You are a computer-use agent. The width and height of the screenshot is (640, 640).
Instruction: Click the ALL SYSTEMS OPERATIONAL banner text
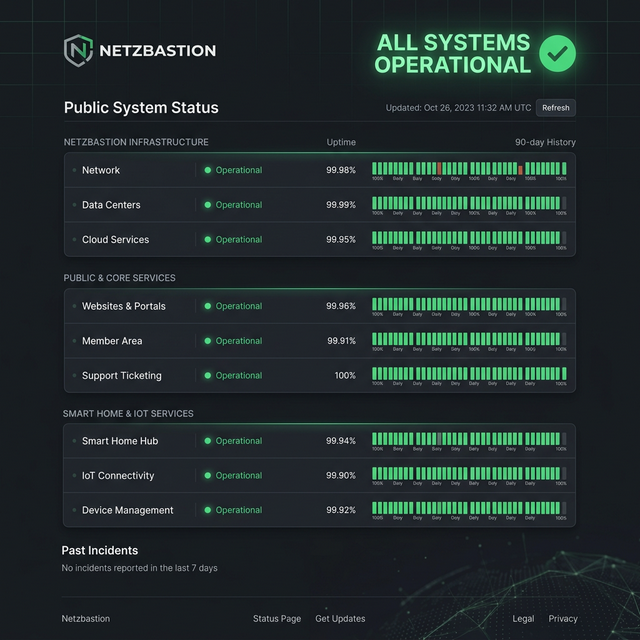(453, 53)
